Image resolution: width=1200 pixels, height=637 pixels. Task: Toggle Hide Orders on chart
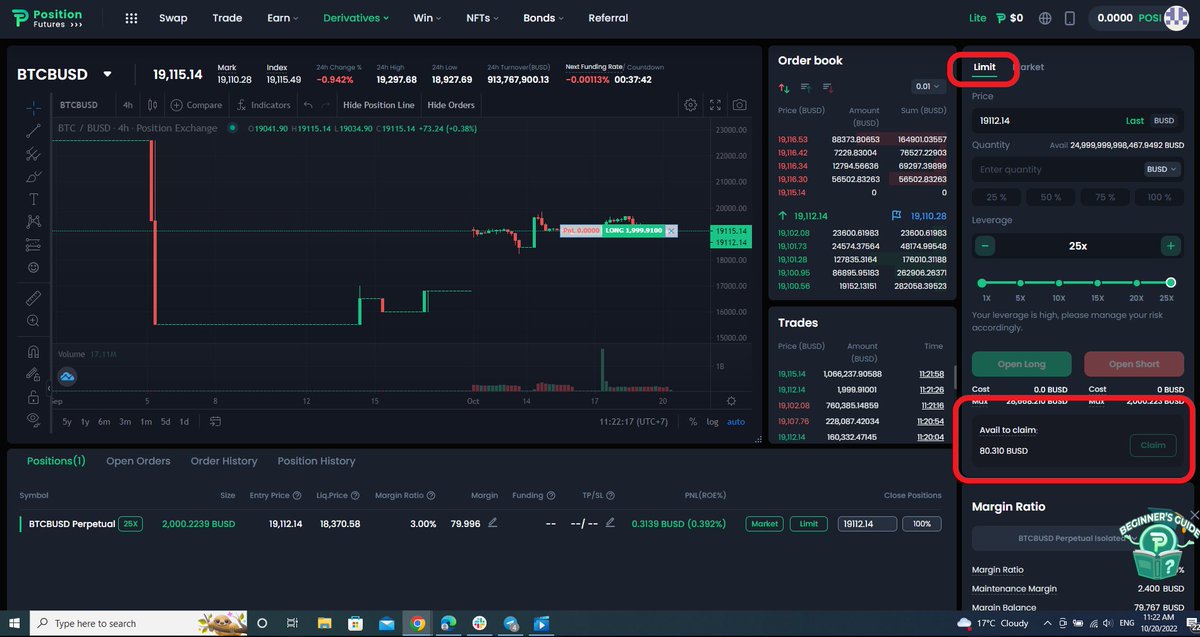point(451,105)
